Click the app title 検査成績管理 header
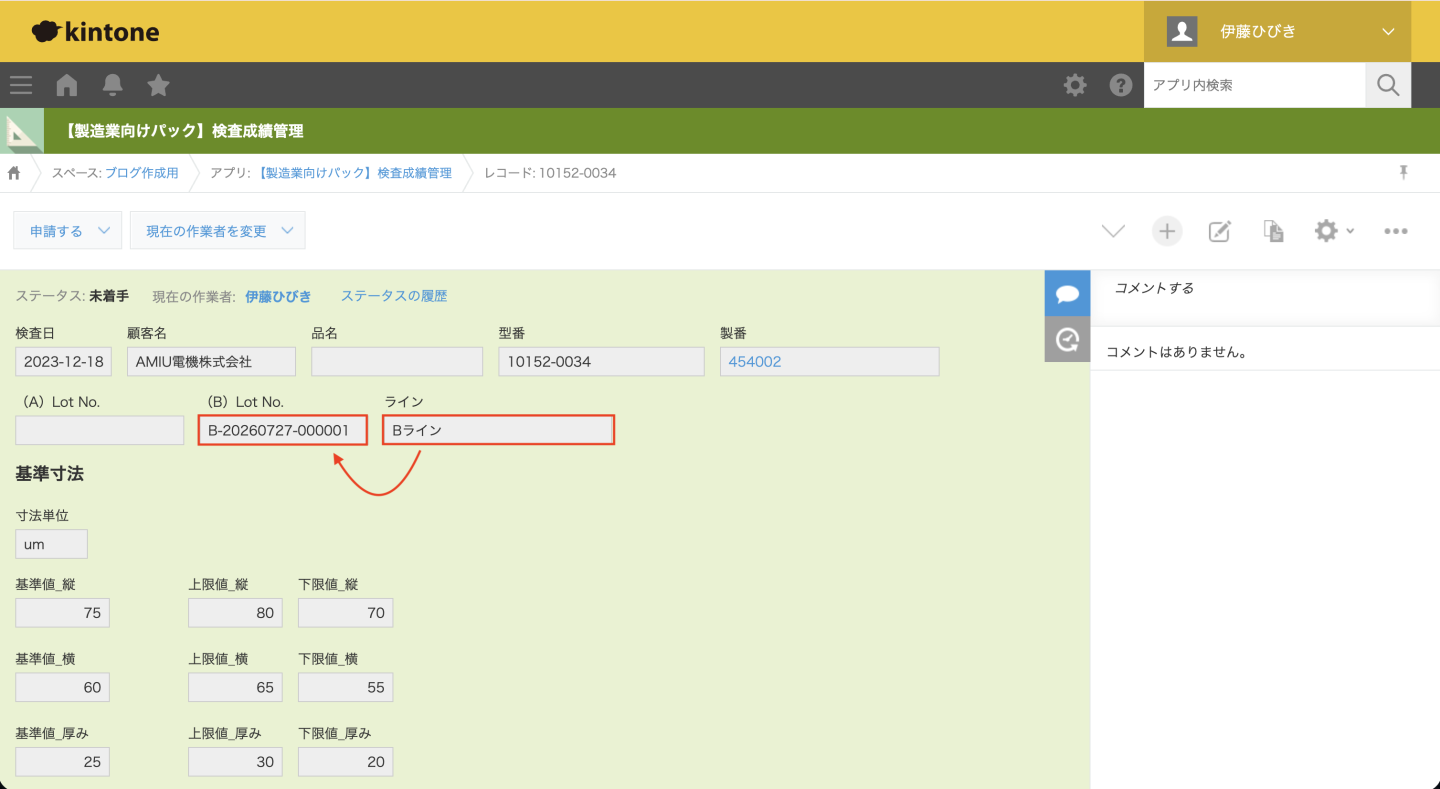 click(x=183, y=131)
